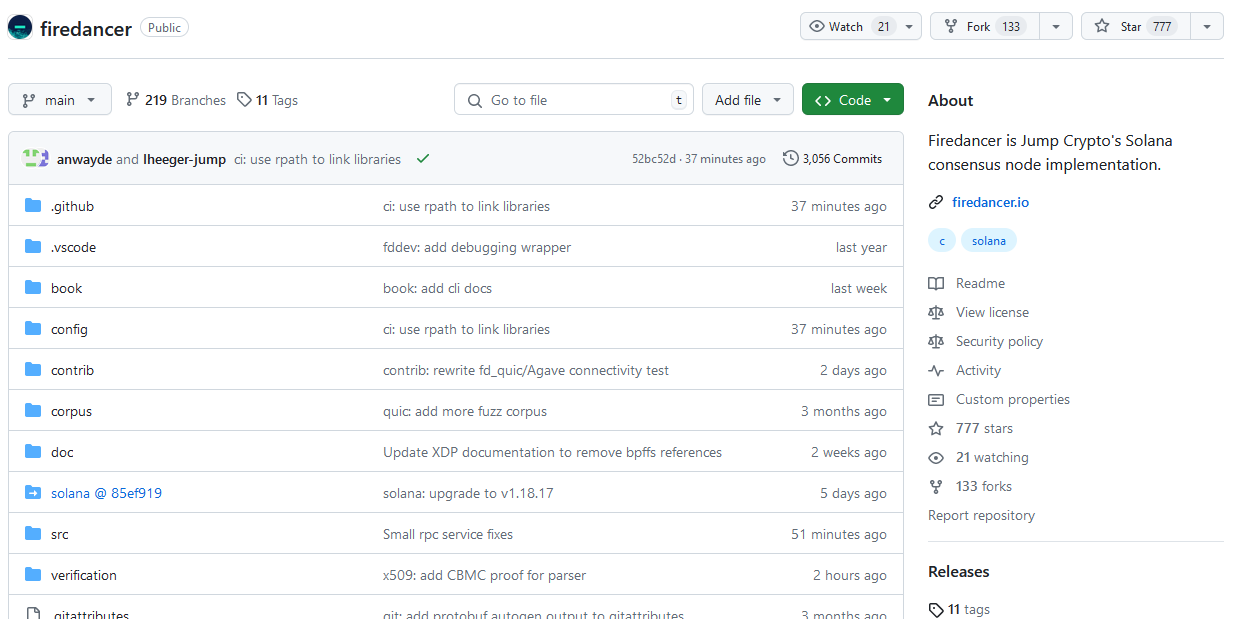Click the solana submodule folder icon

[33, 493]
